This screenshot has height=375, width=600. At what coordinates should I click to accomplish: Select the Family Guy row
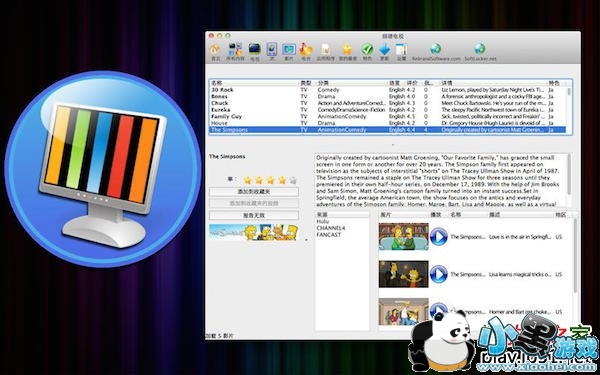[388, 116]
